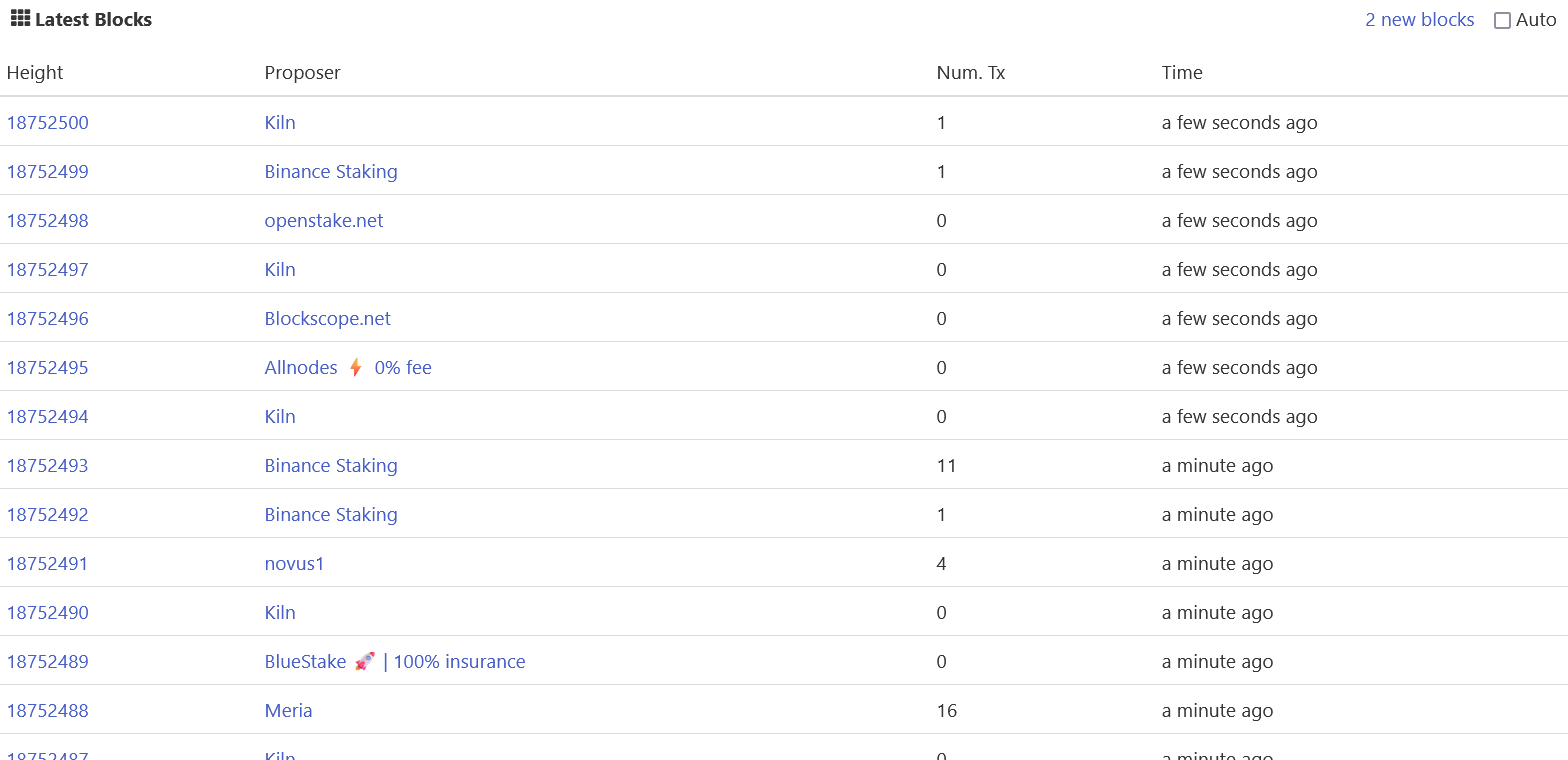Open Kiln proposer for block 18752490

point(280,613)
